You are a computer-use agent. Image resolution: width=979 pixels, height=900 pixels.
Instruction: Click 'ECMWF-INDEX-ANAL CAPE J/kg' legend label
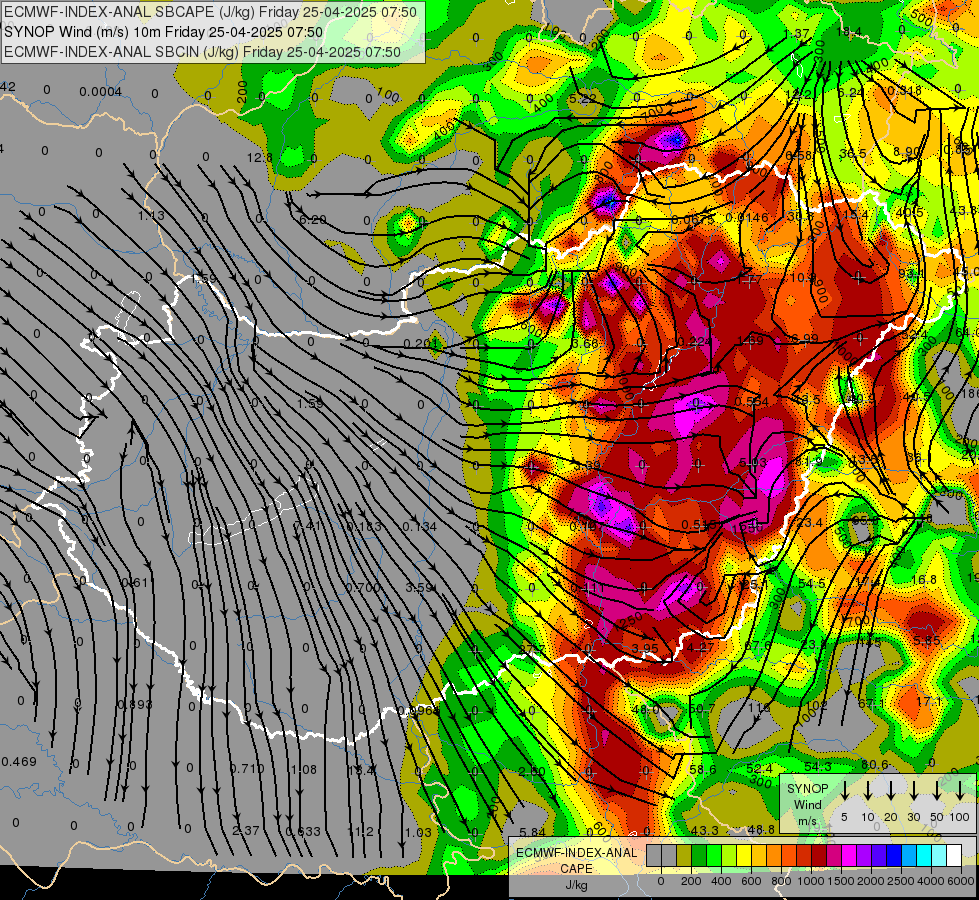(576, 868)
